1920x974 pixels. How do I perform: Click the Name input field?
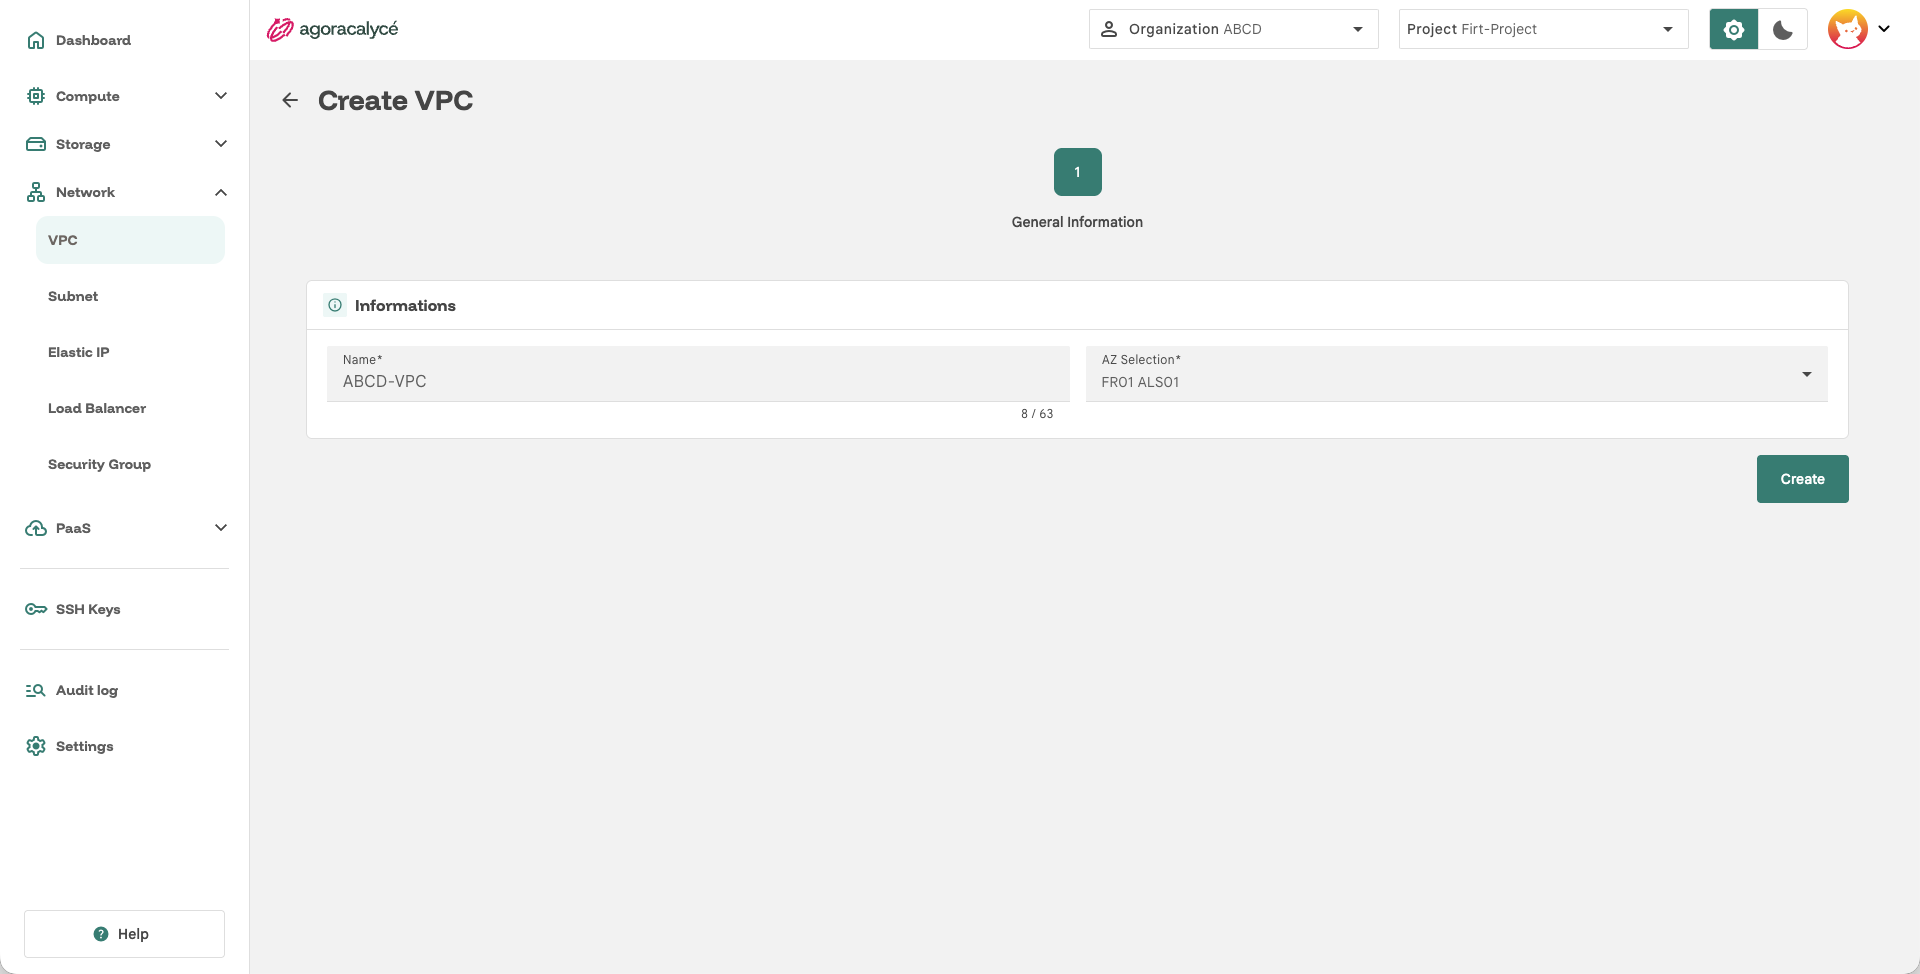coord(698,374)
